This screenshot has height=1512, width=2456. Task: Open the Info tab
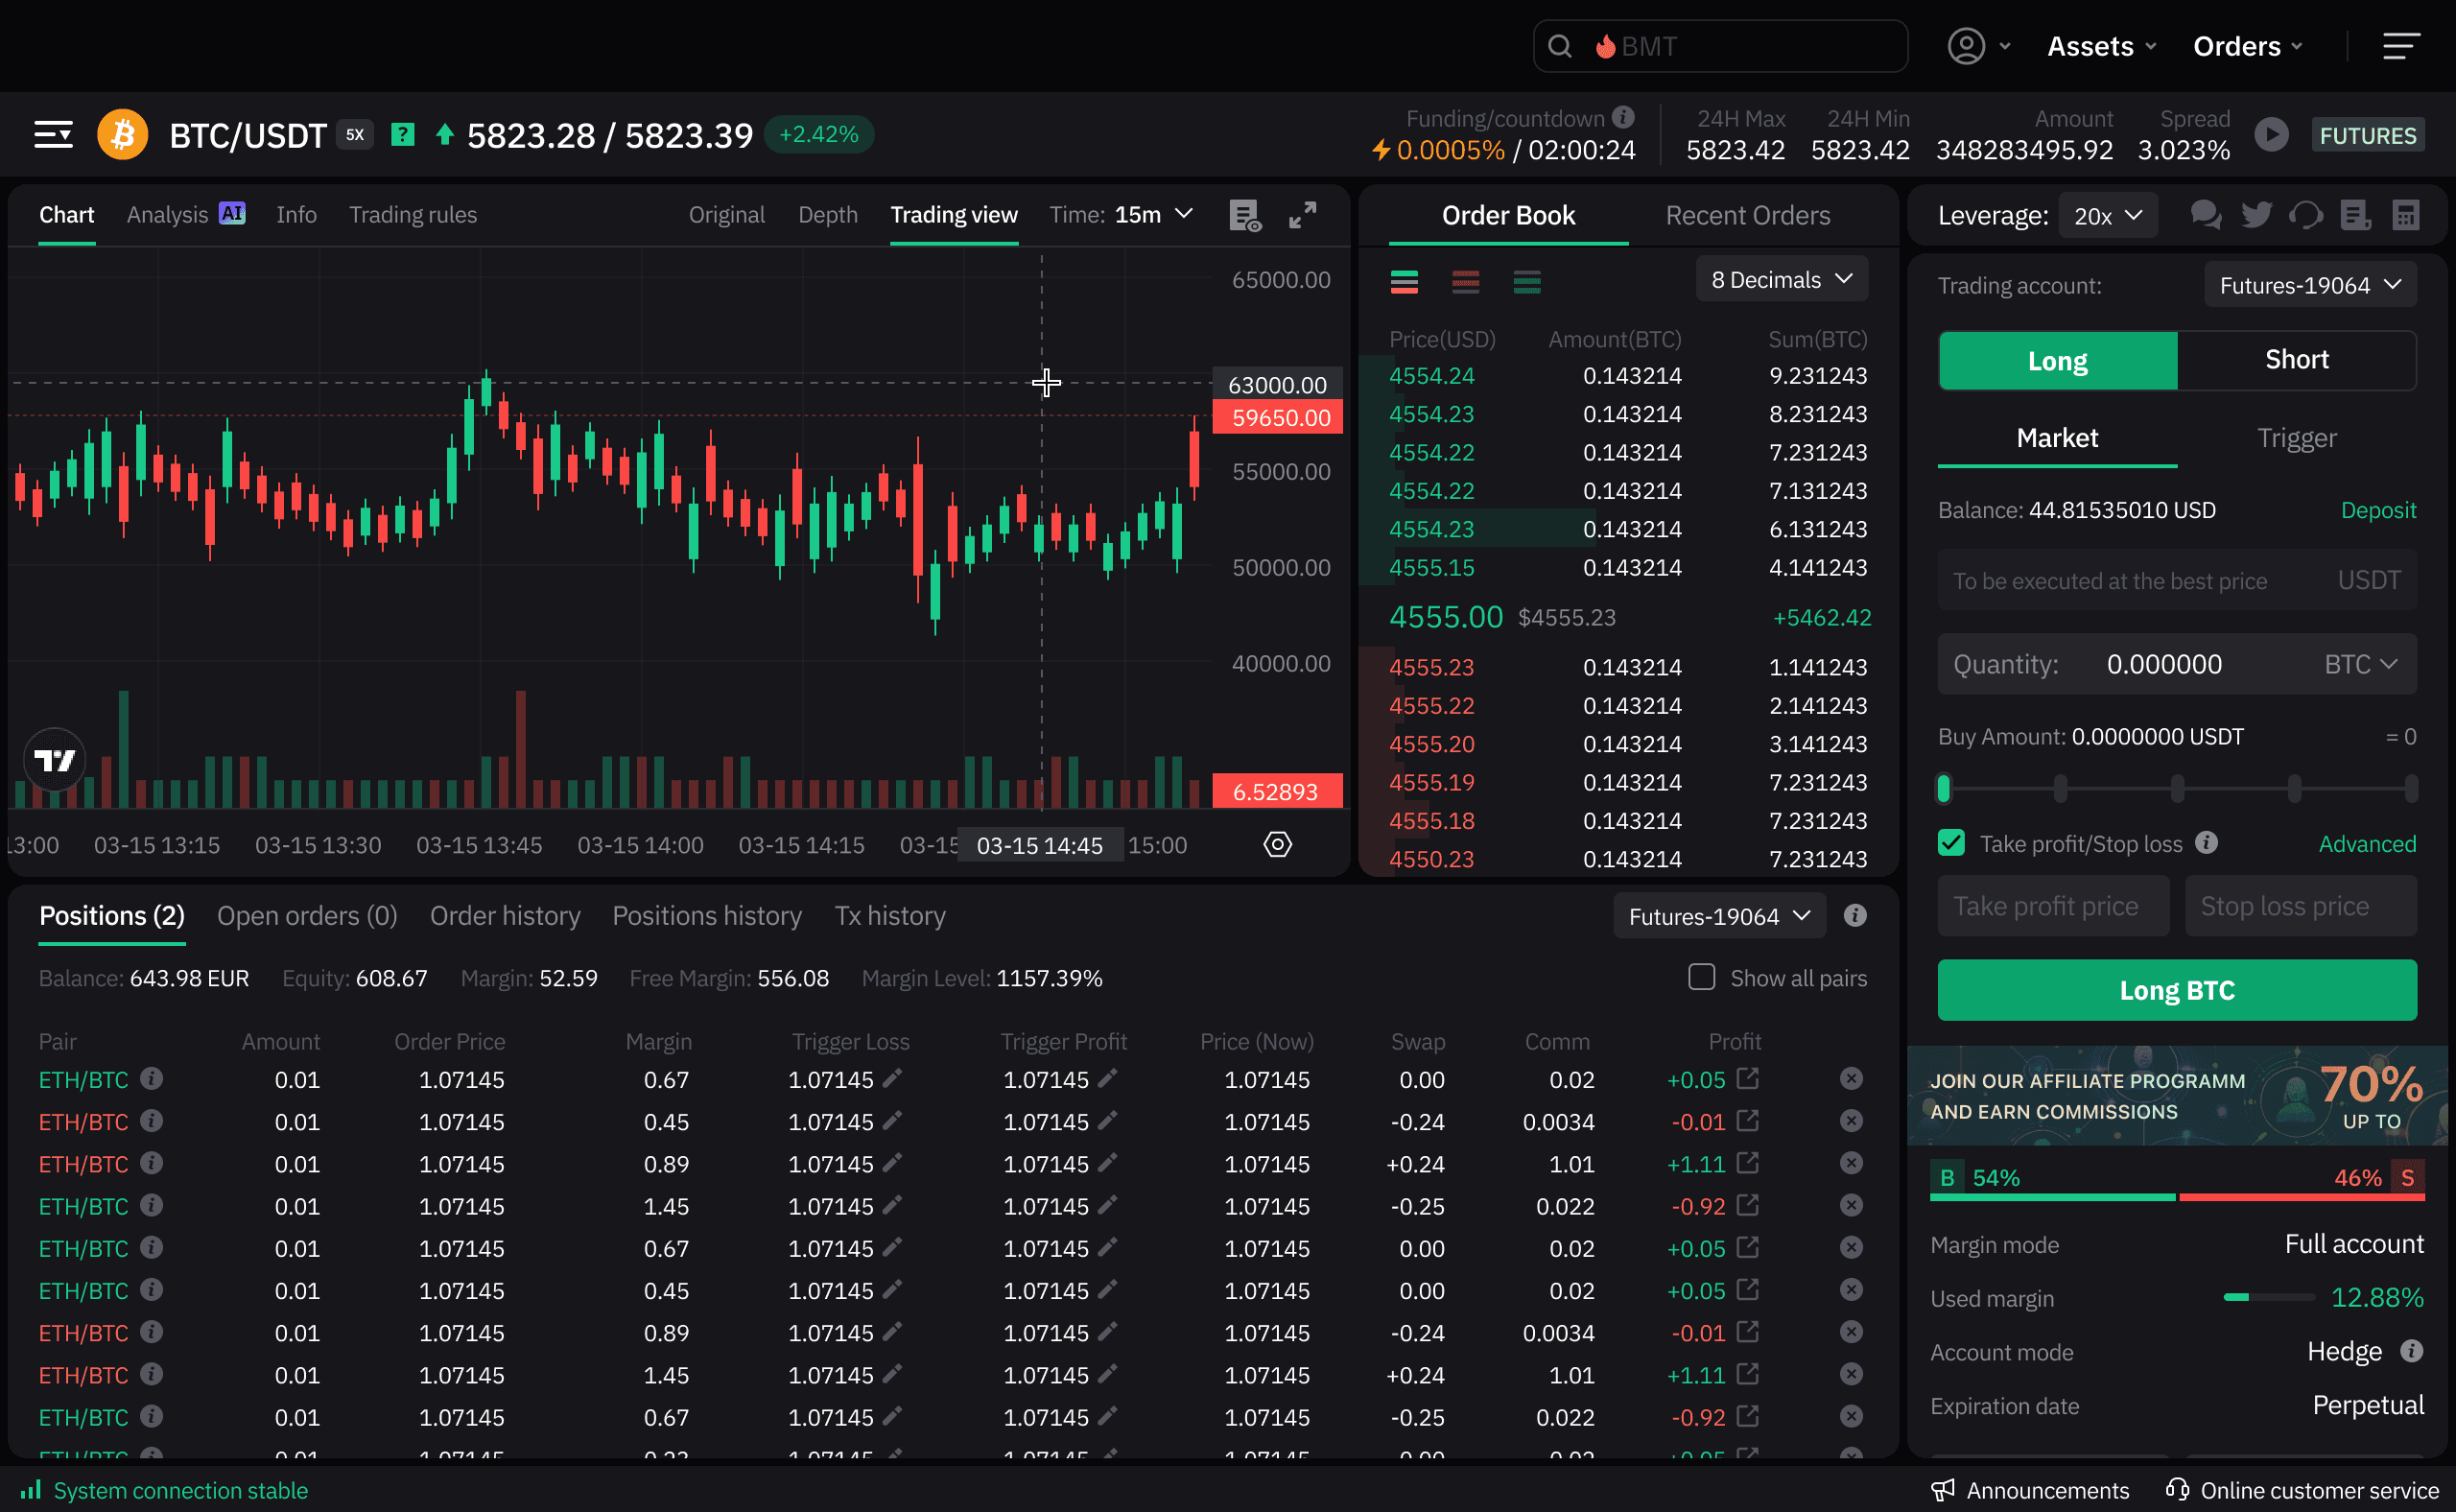tap(296, 215)
